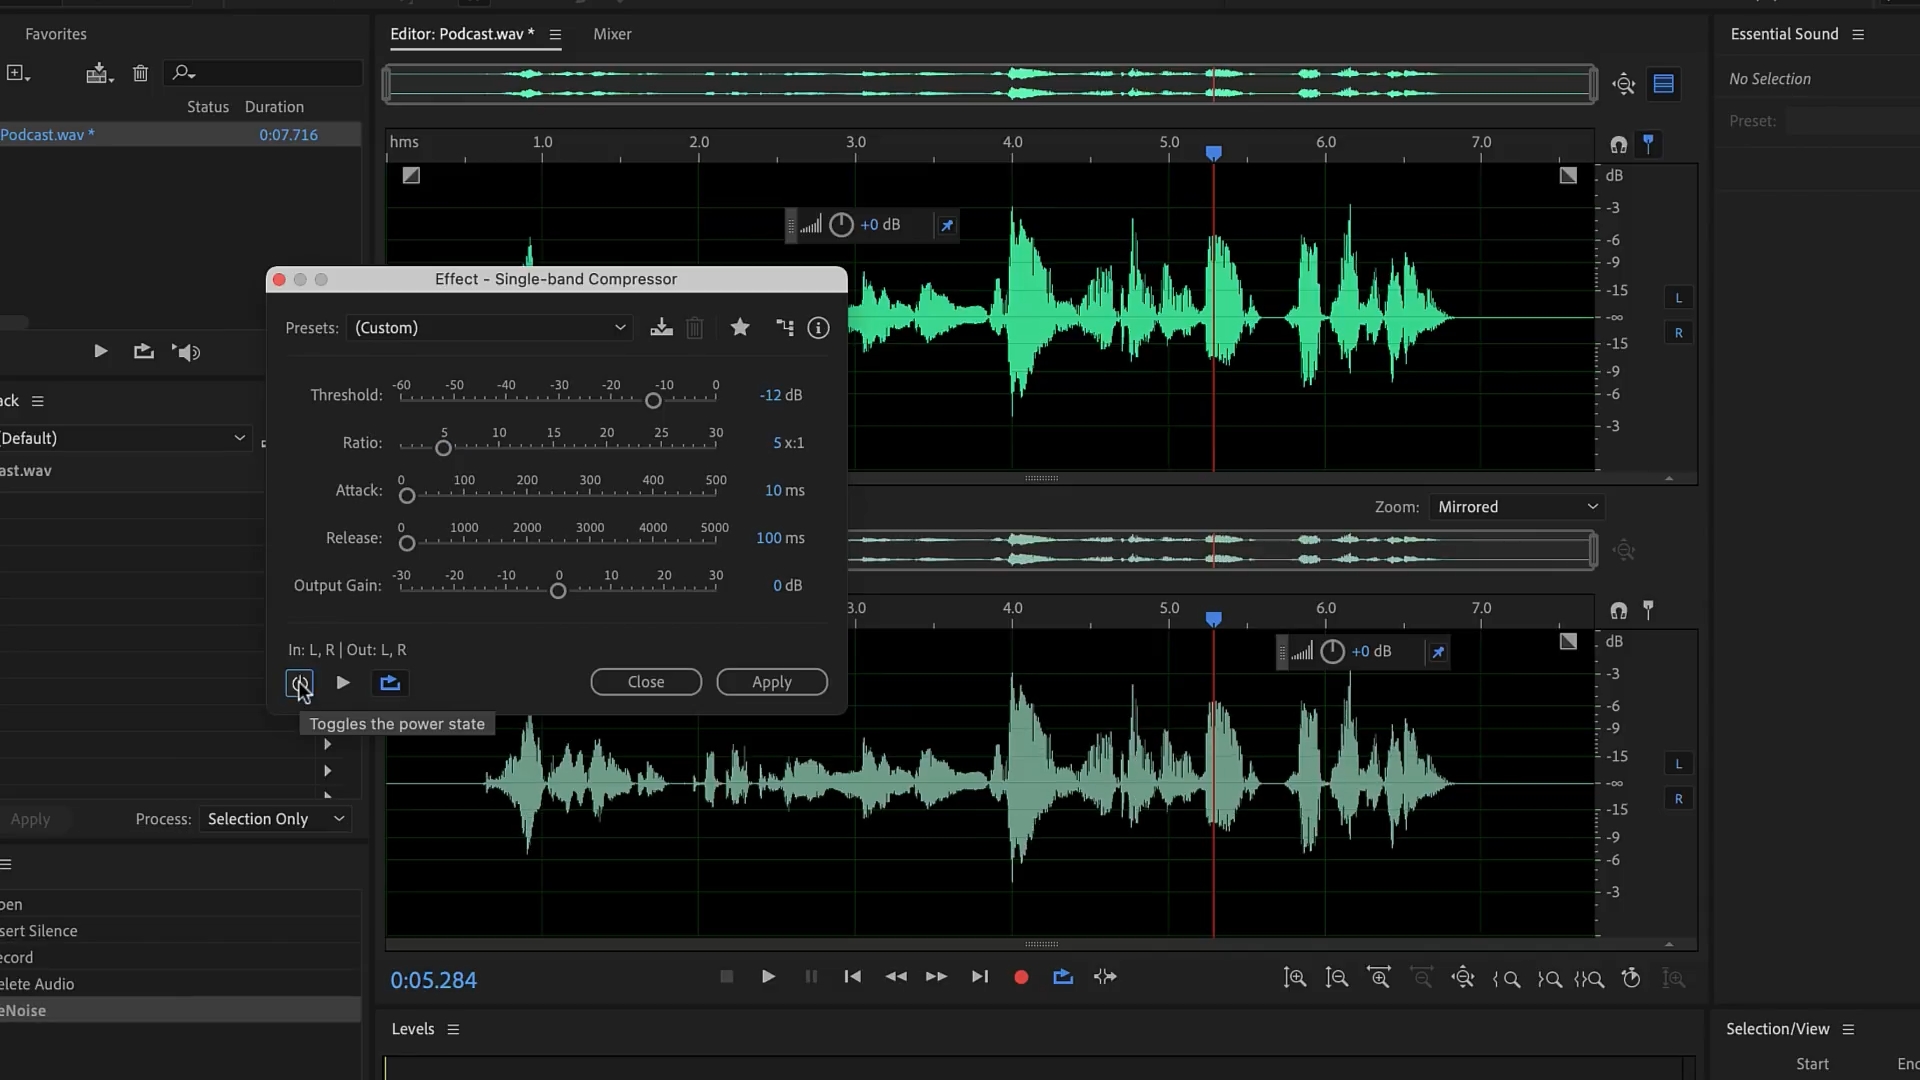Screen dimensions: 1920x1080
Task: Click the effect preview play button
Action: (343, 683)
